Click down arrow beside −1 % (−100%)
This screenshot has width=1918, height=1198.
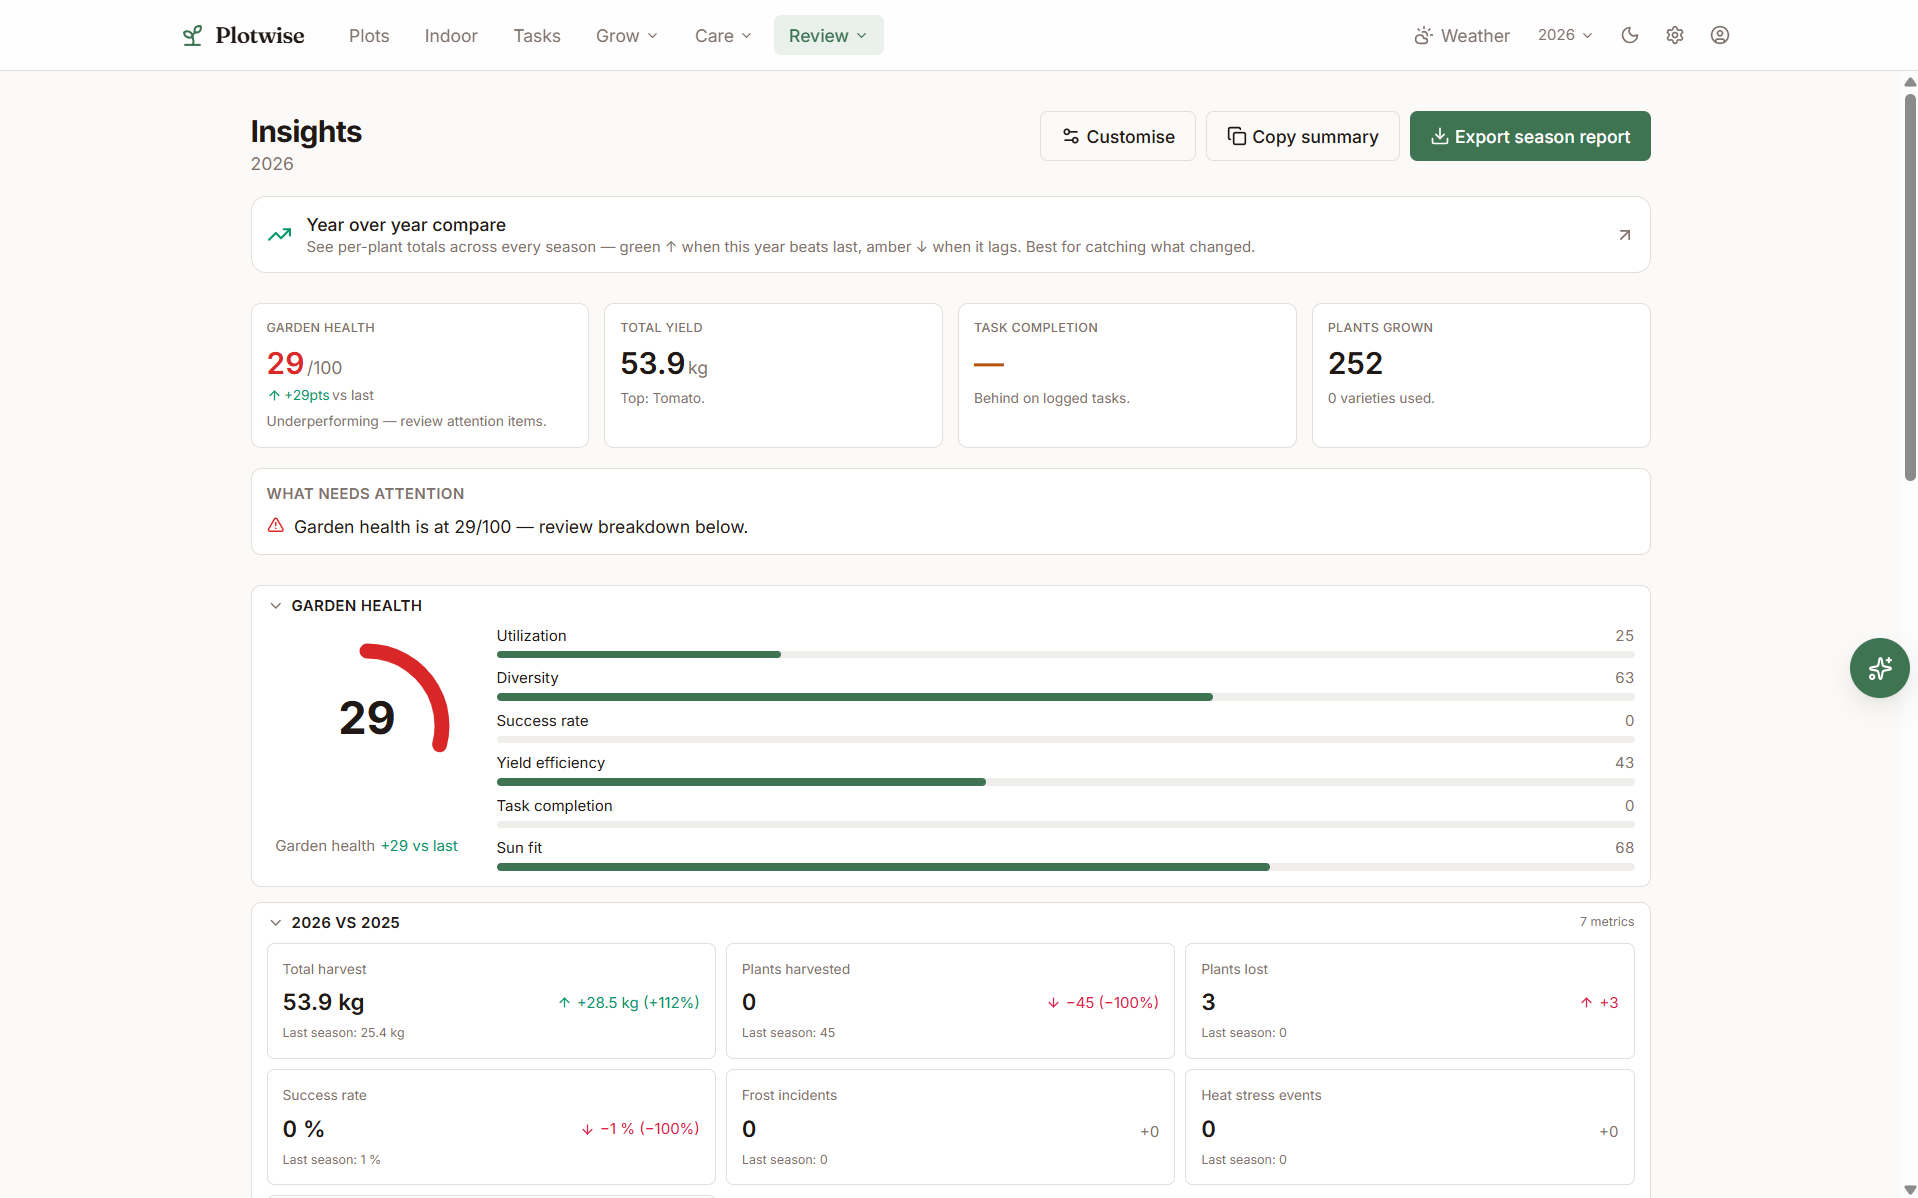(x=587, y=1129)
